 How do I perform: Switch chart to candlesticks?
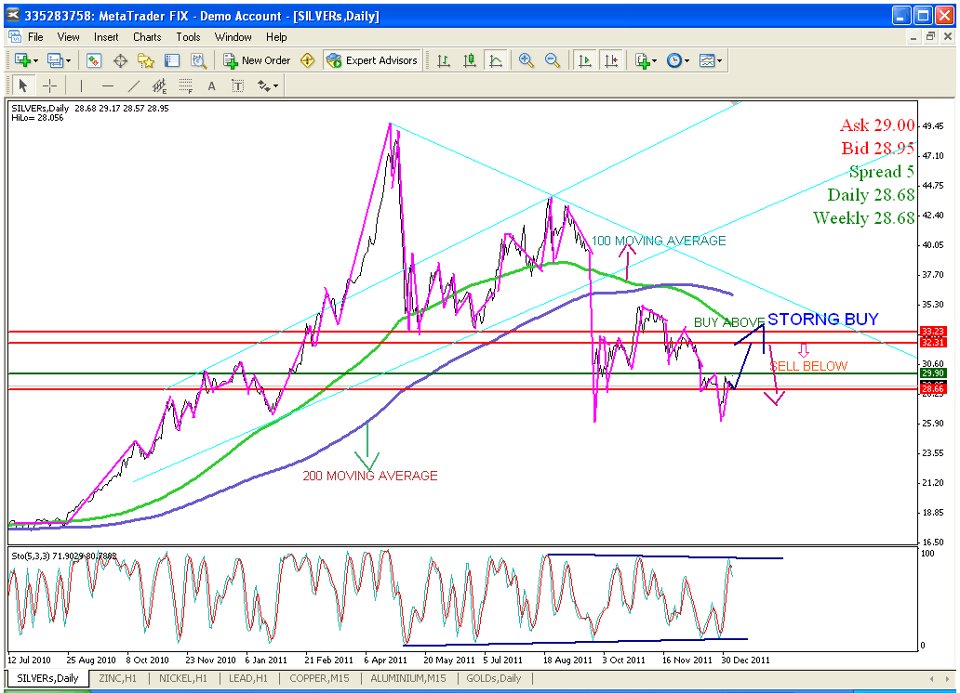tap(469, 61)
